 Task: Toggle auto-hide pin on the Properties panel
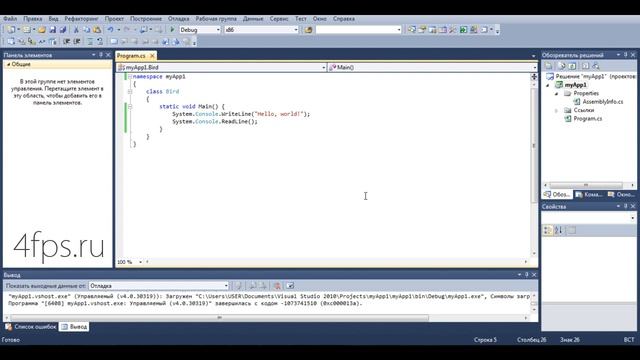click(x=625, y=207)
